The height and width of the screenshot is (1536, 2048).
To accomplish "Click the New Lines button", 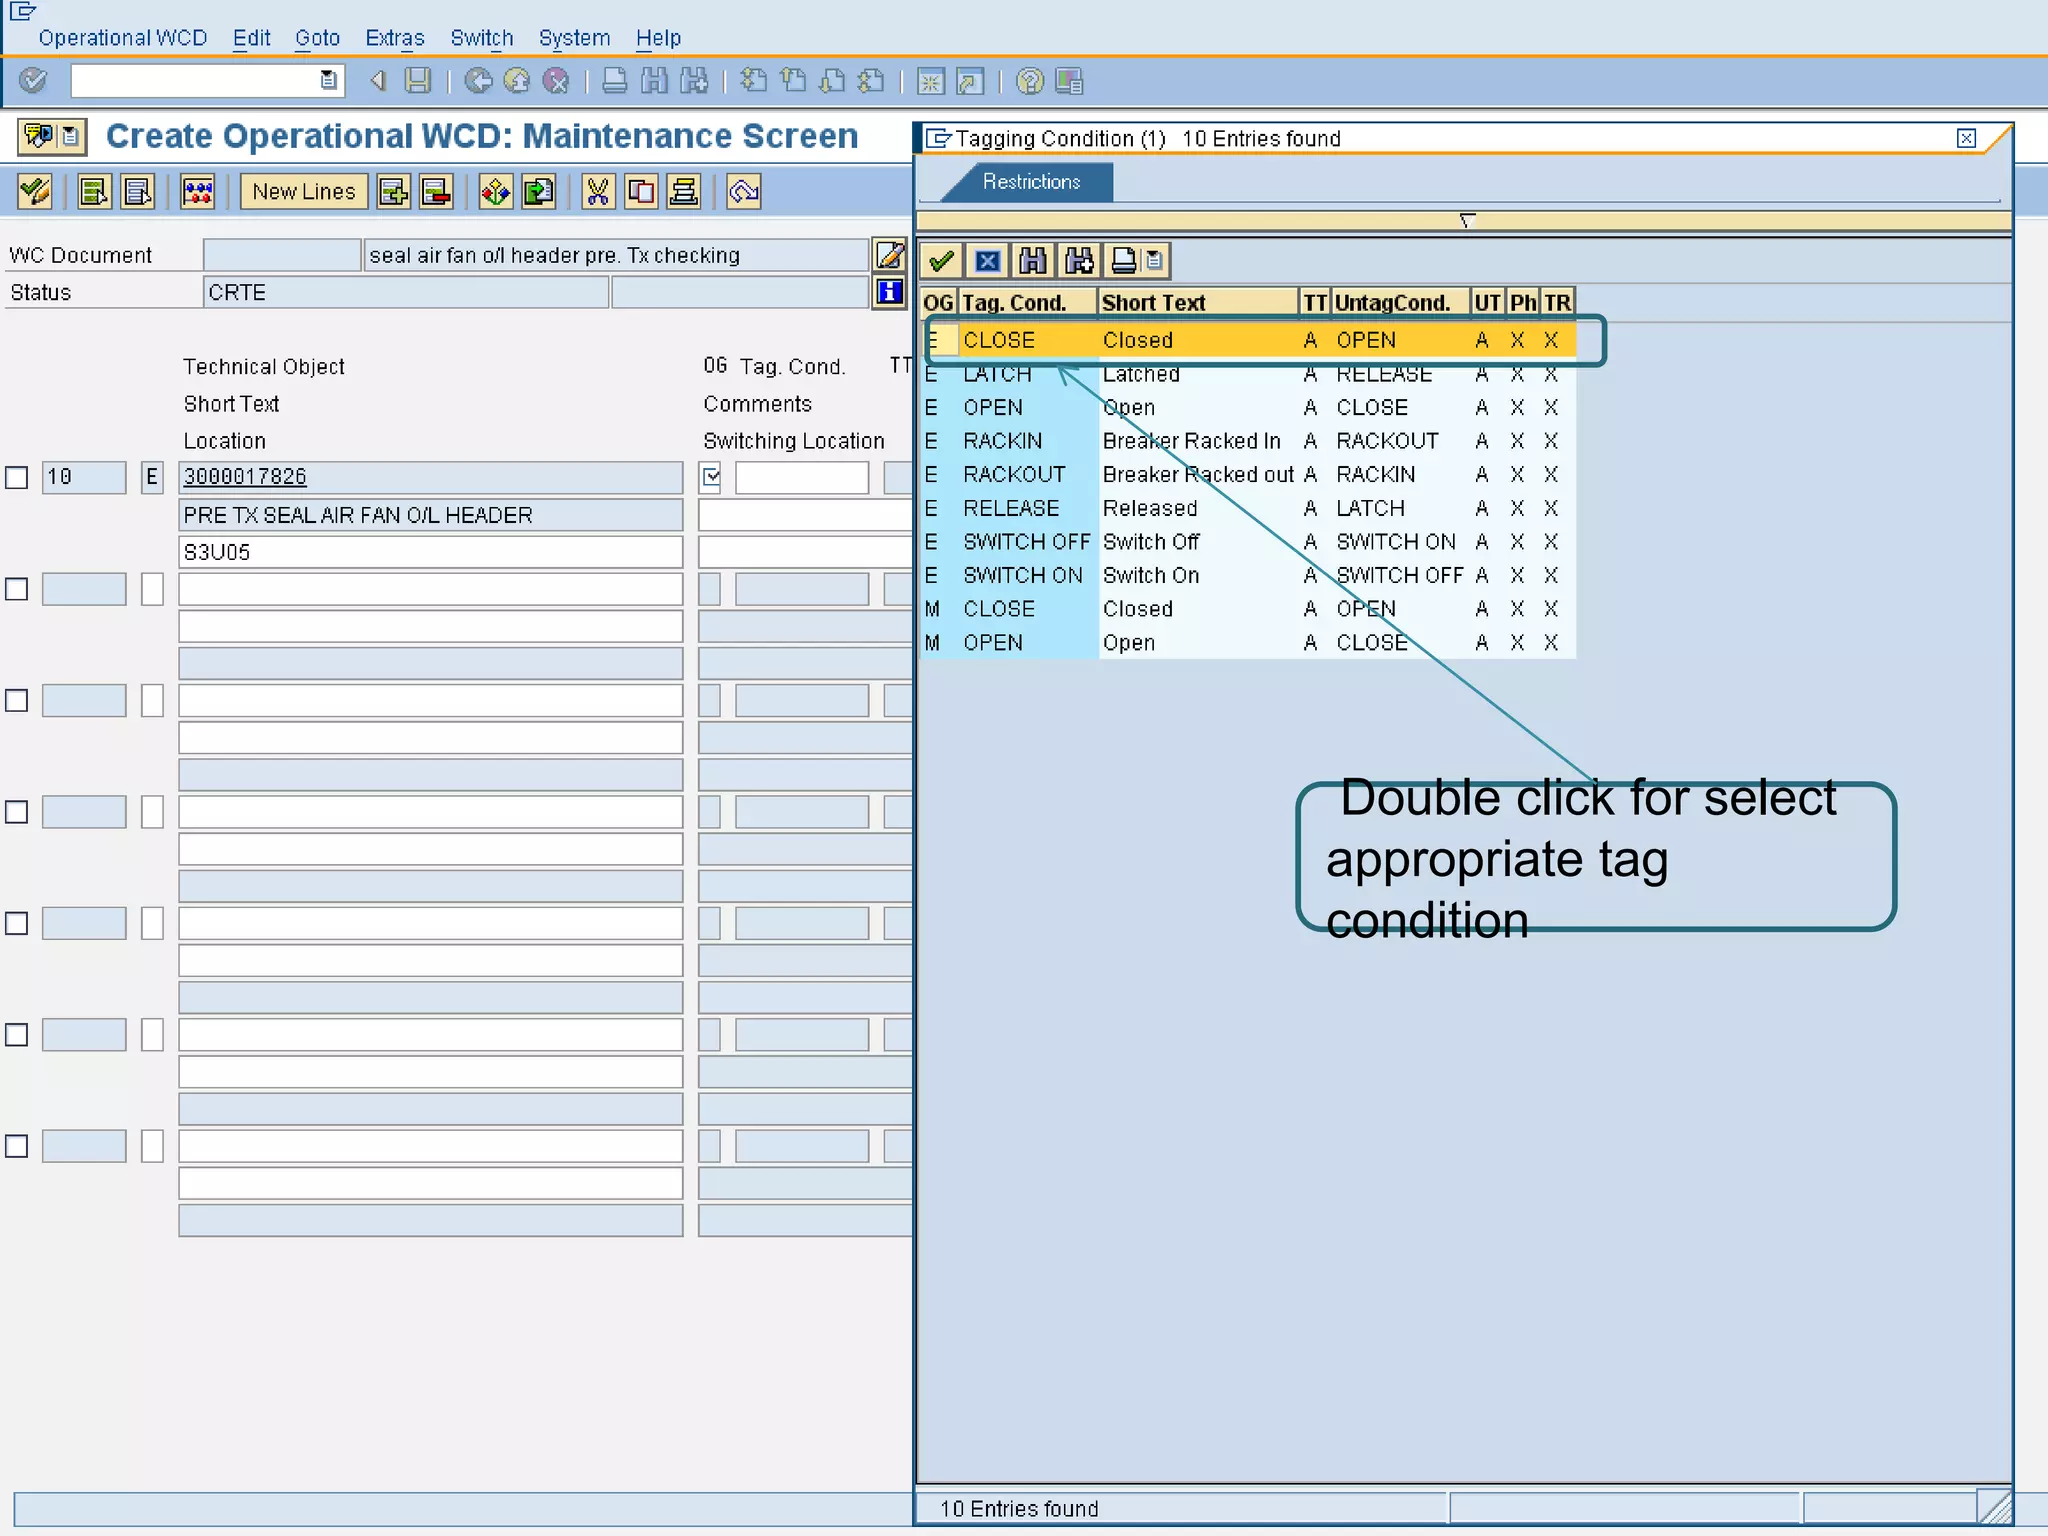I will pyautogui.click(x=304, y=191).
